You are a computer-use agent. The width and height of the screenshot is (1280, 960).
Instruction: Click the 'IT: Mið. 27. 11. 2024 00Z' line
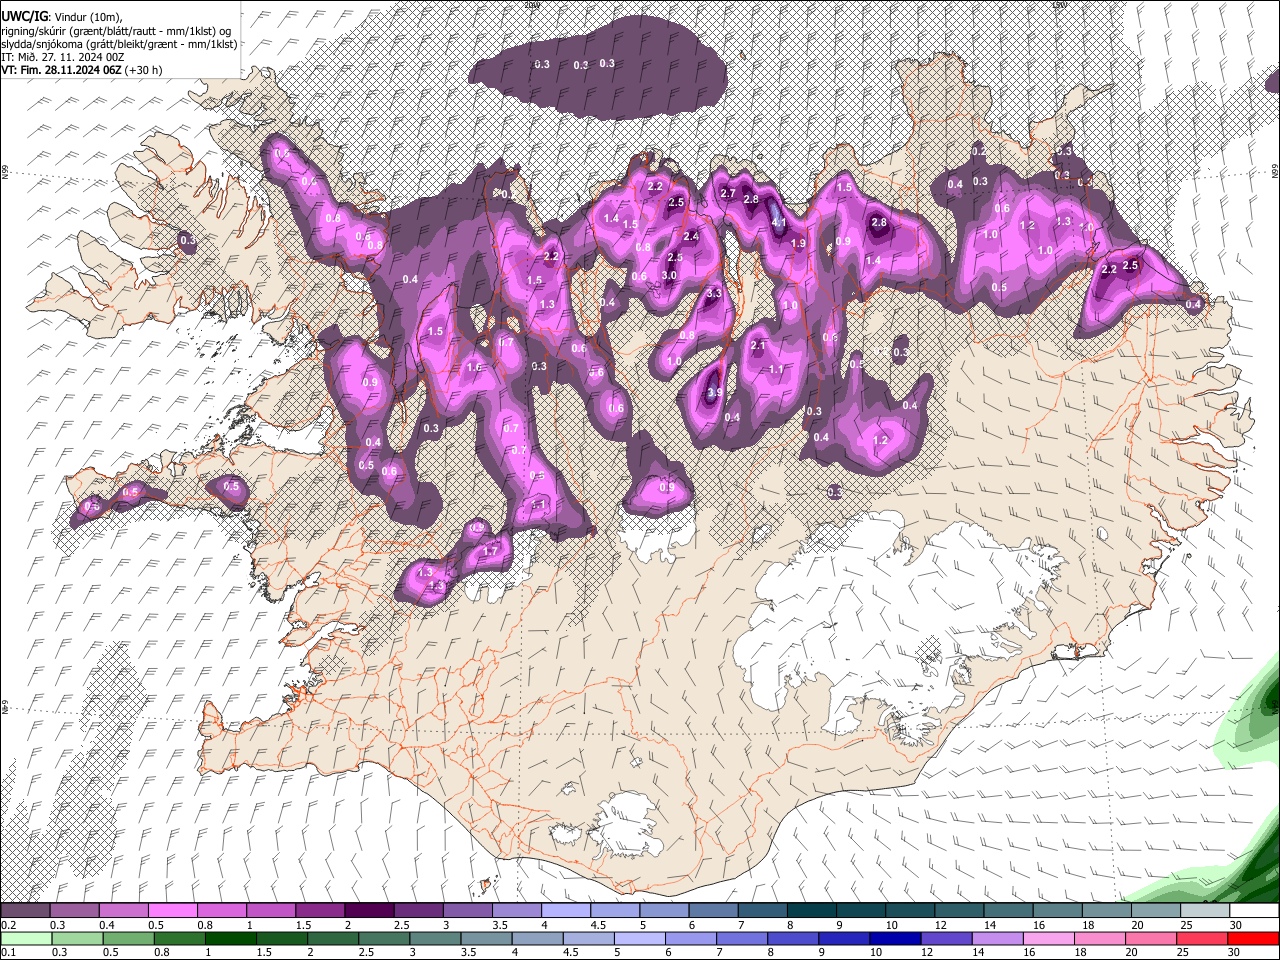(x=63, y=57)
